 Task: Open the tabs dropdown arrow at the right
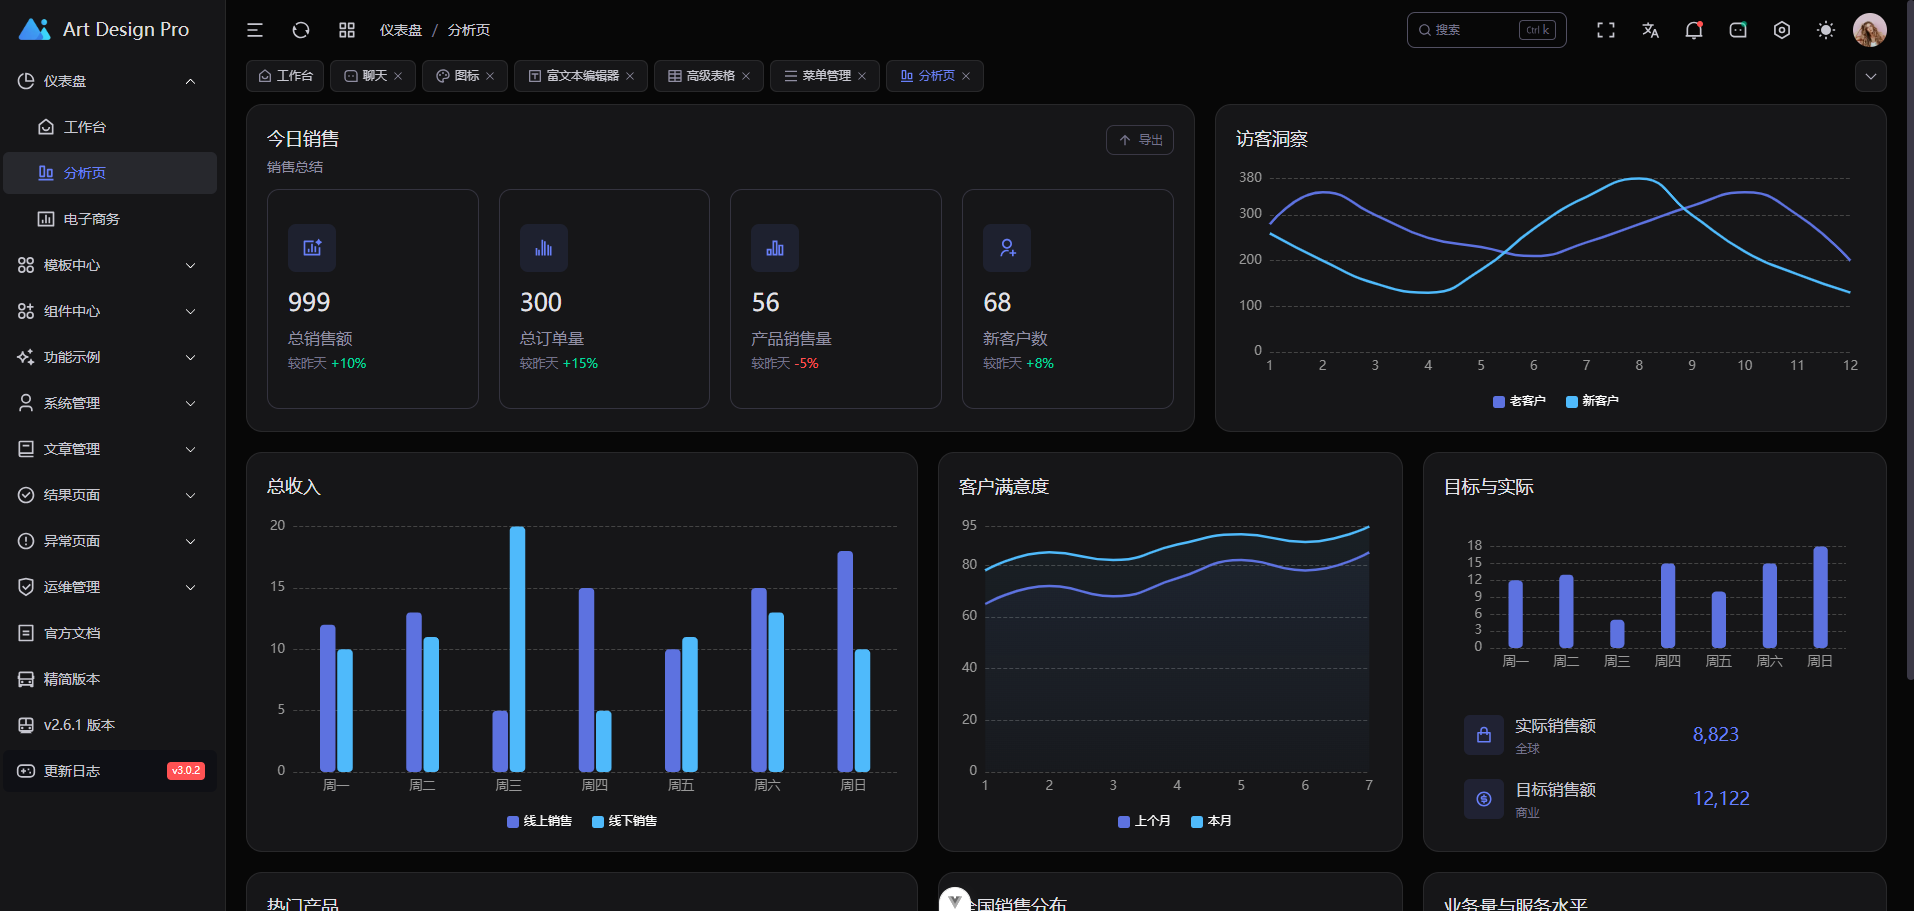(1871, 76)
